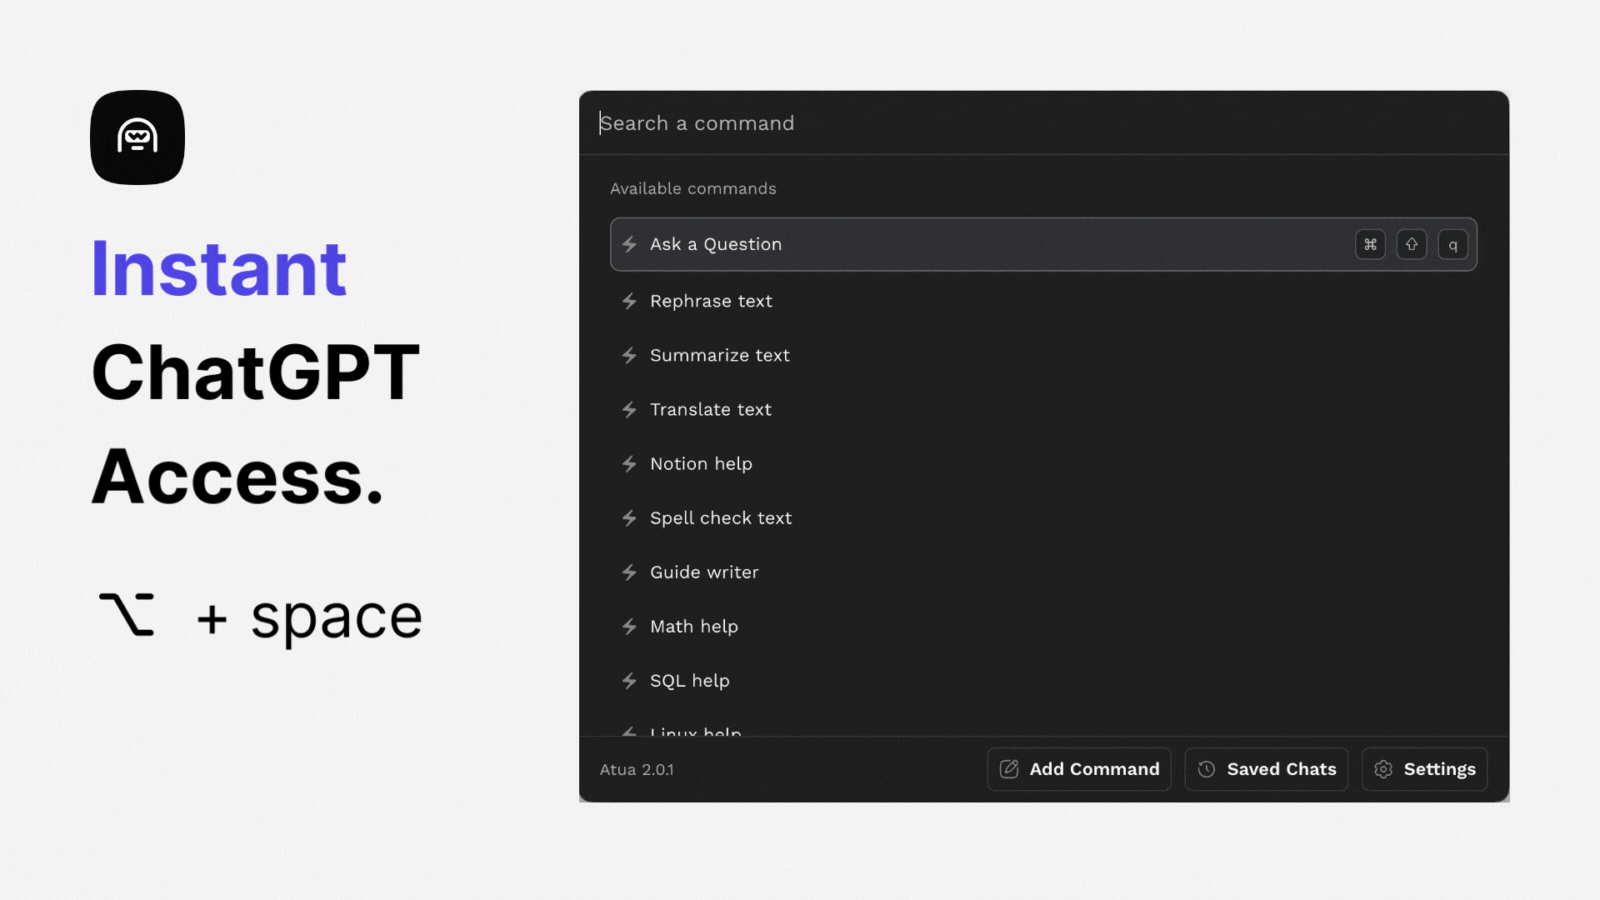Click the Access. headline text
1600x900 pixels.
(x=238, y=477)
